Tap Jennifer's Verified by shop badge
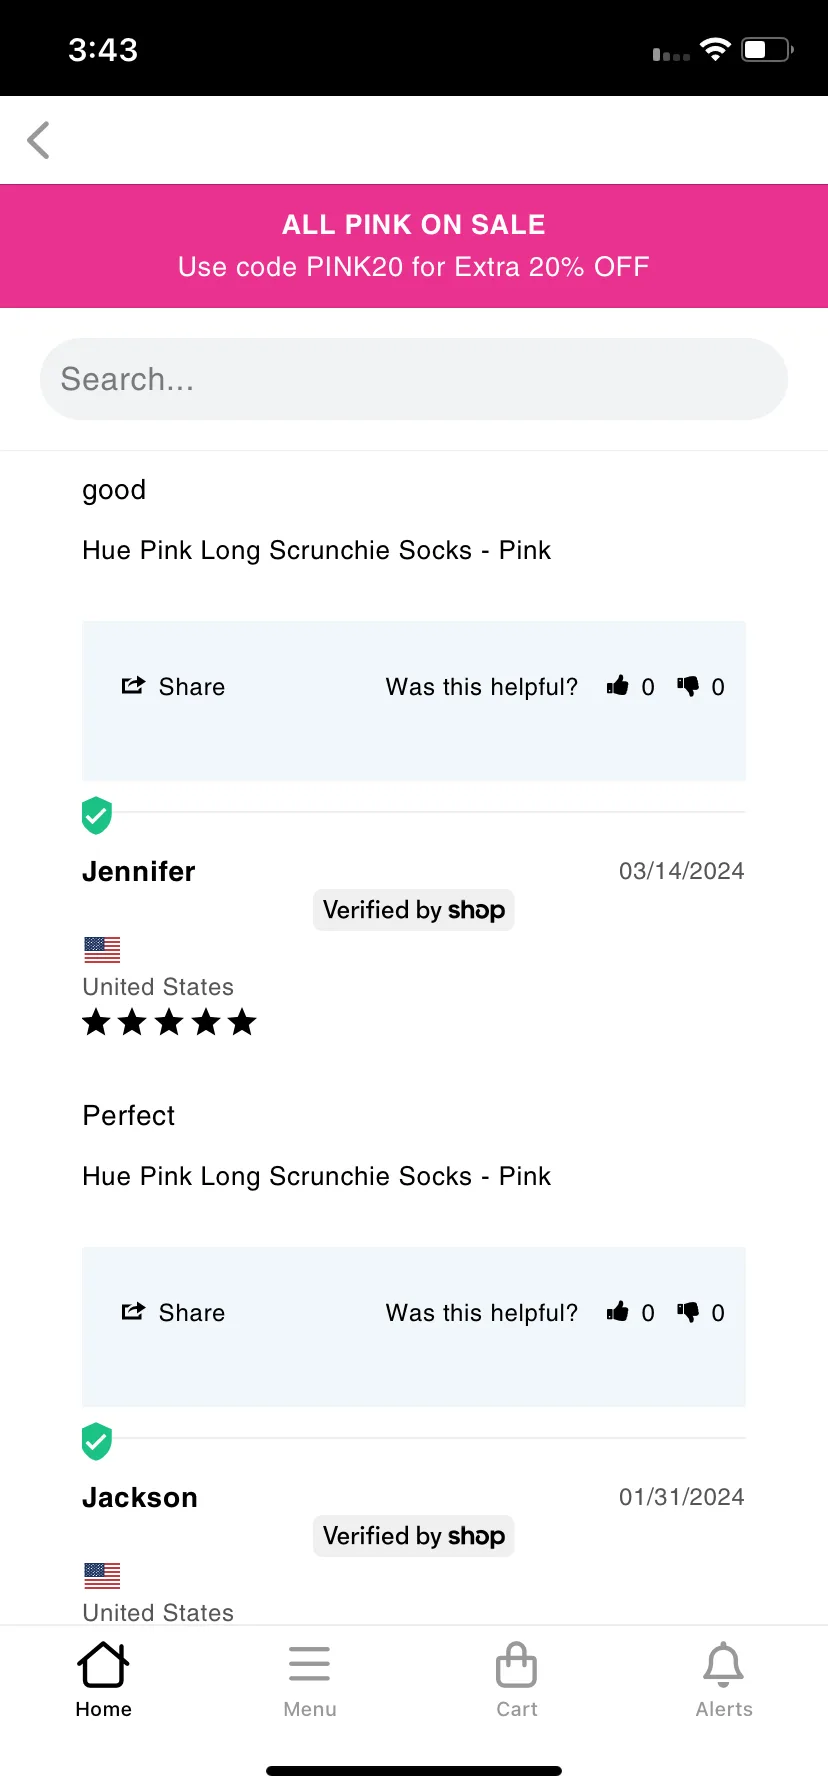 pyautogui.click(x=414, y=910)
